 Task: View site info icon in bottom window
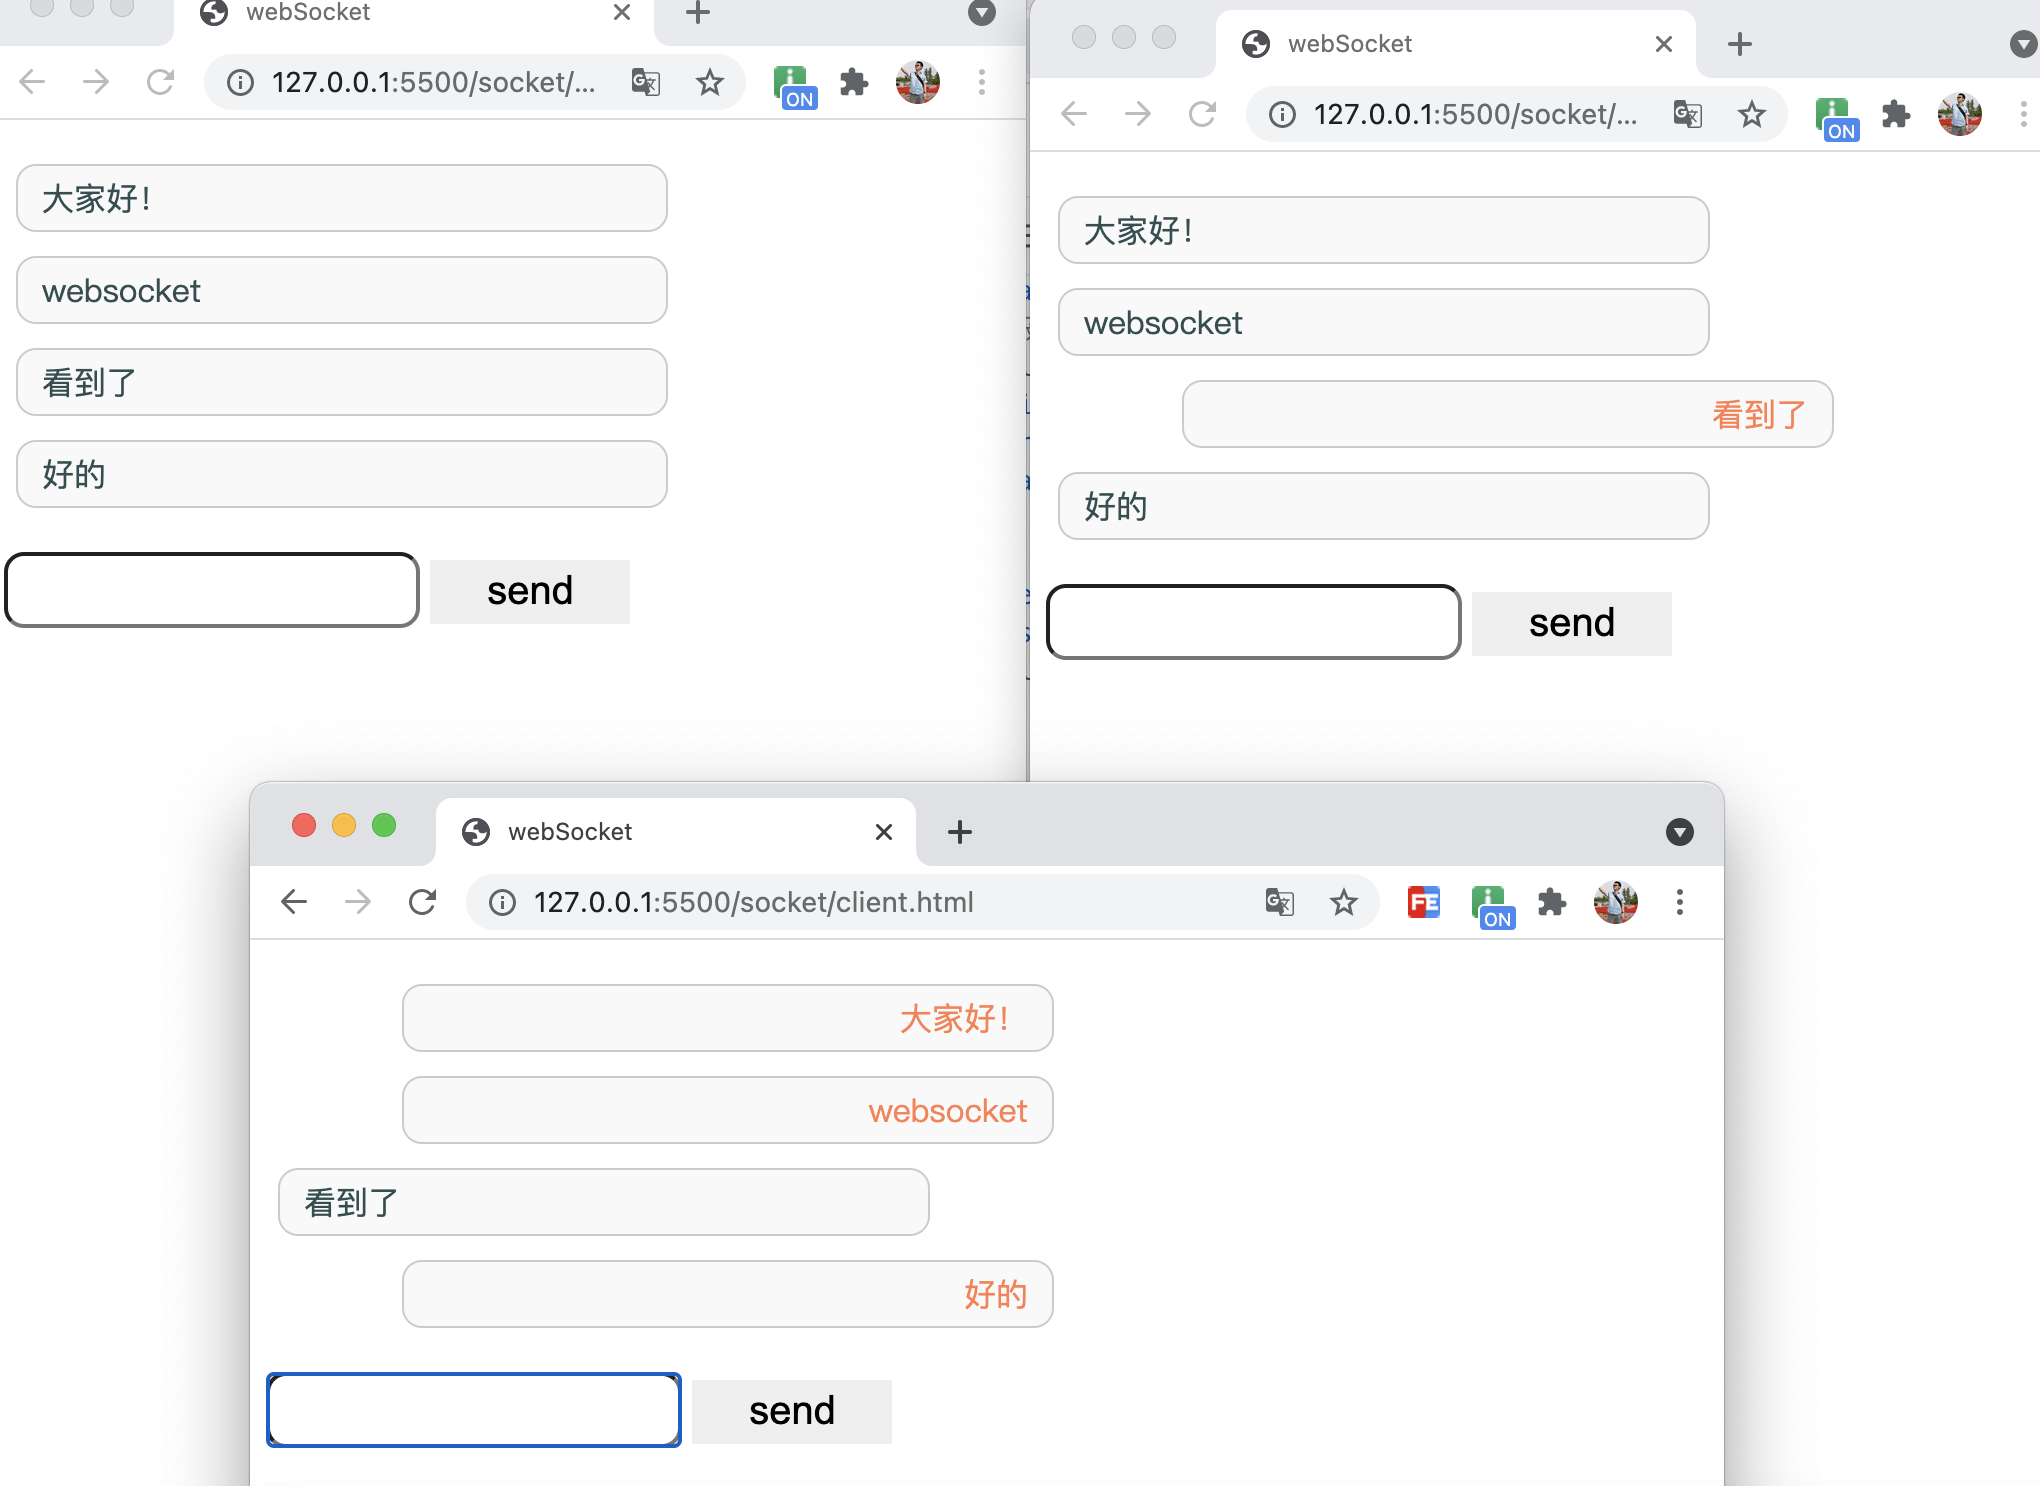click(502, 902)
